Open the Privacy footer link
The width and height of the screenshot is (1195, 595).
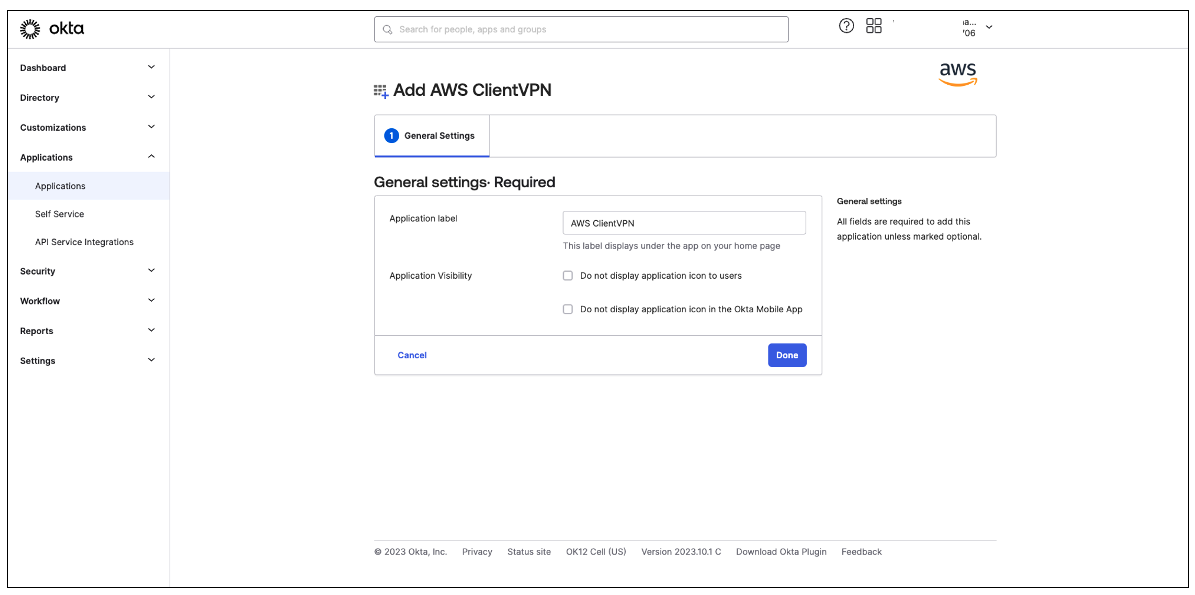[x=477, y=552]
